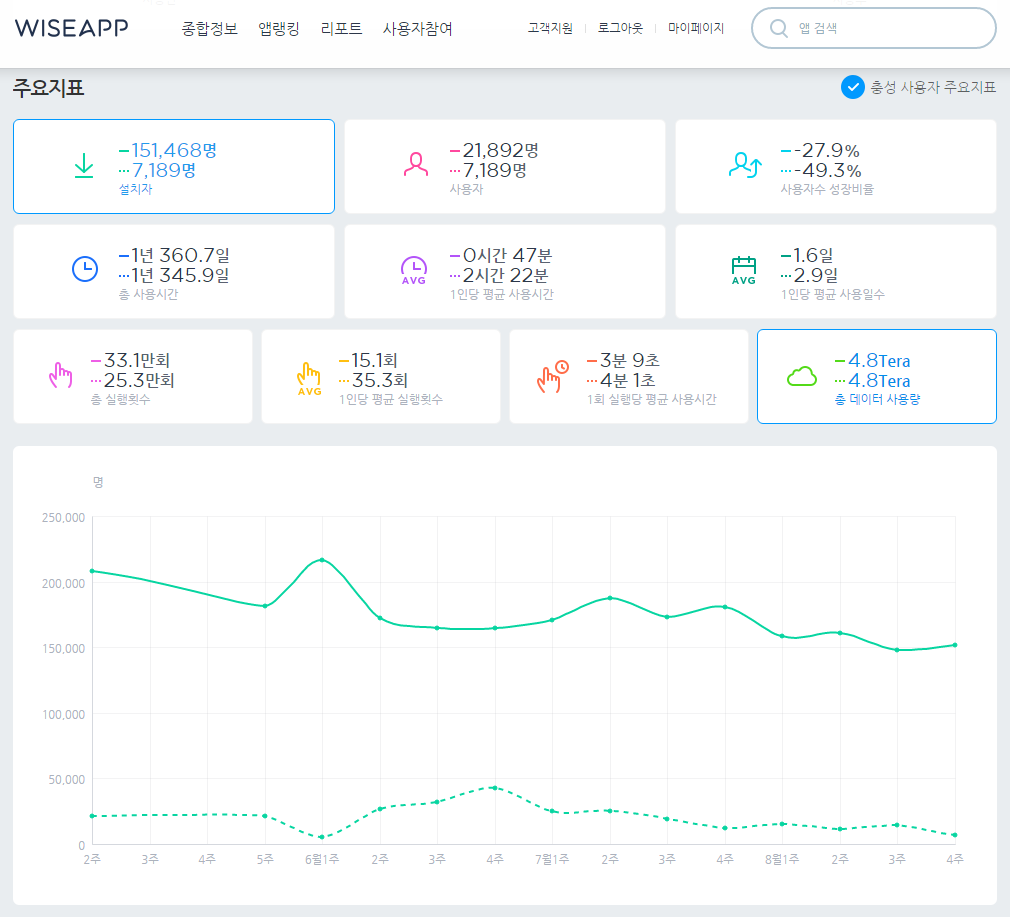Screen dimensions: 1010x917
Task: Click the magnifier icon in the search box
Action: (x=779, y=28)
